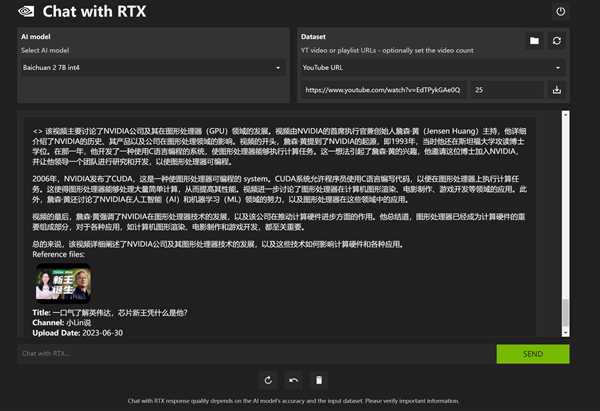
Task: Click the YT video or playlist URLs hint
Action: (387, 51)
